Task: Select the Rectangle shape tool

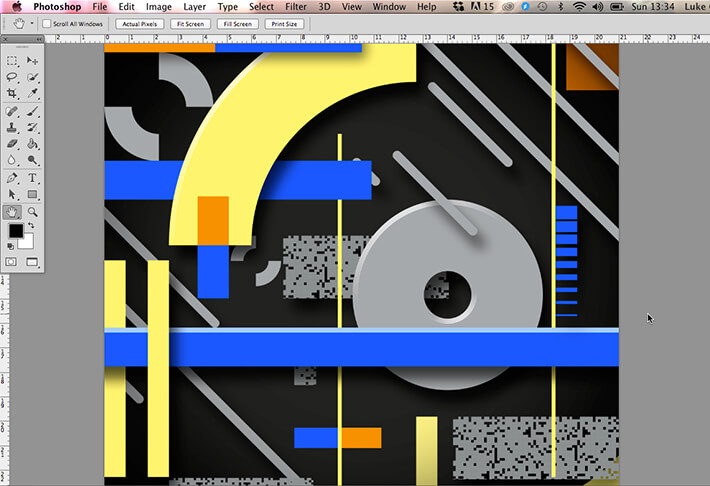Action: tap(32, 194)
